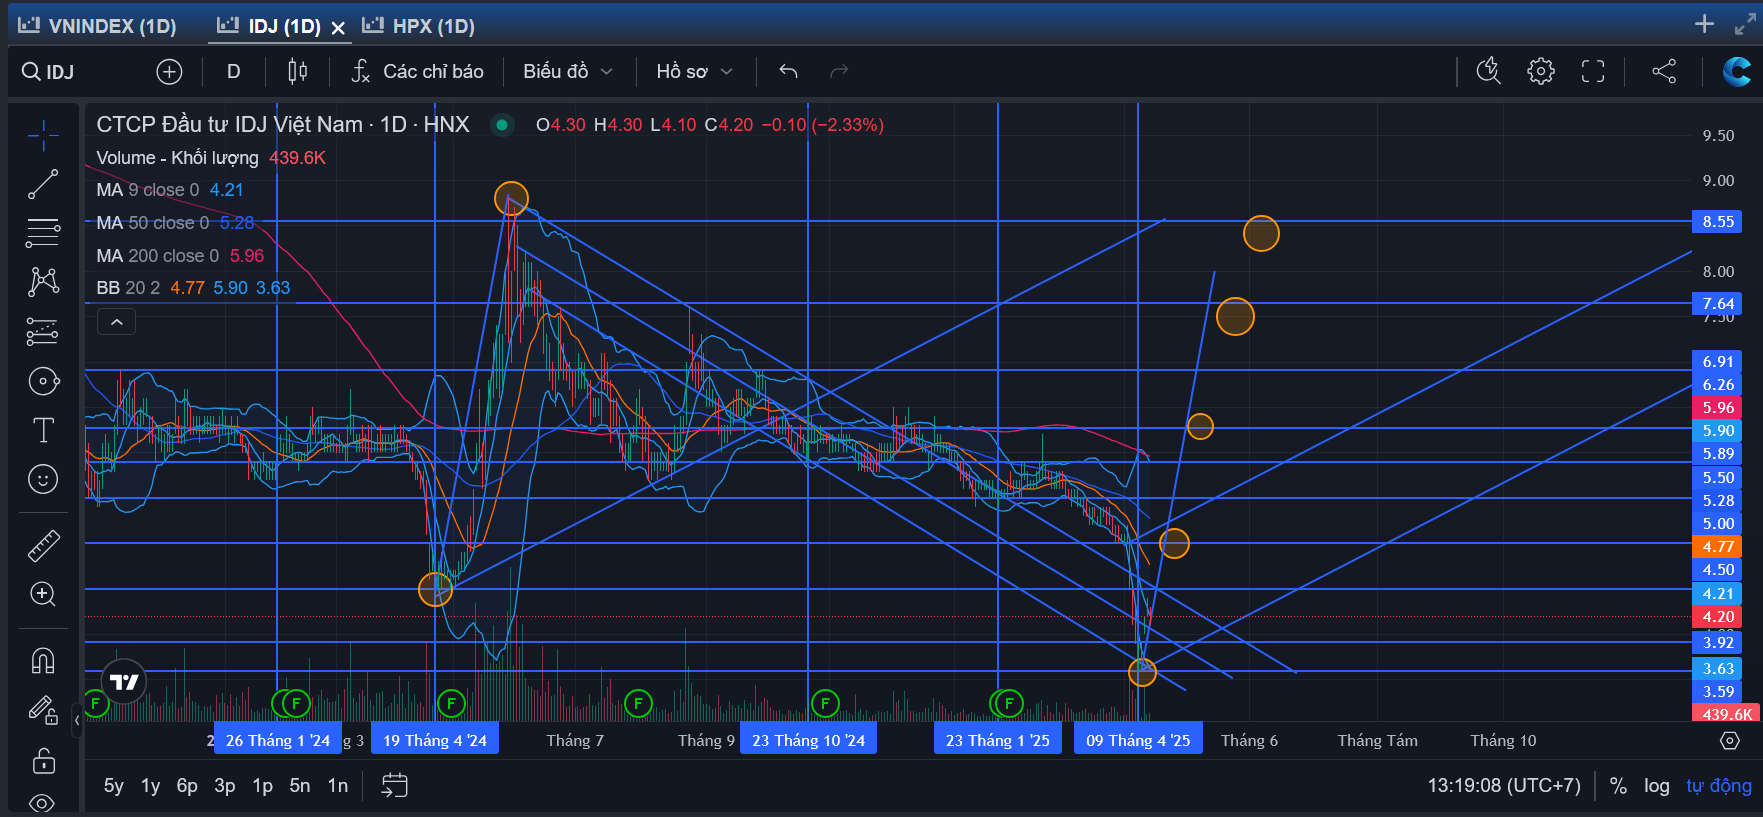Open the forecasting and measurement tools
The width and height of the screenshot is (1763, 817).
[x=43, y=331]
